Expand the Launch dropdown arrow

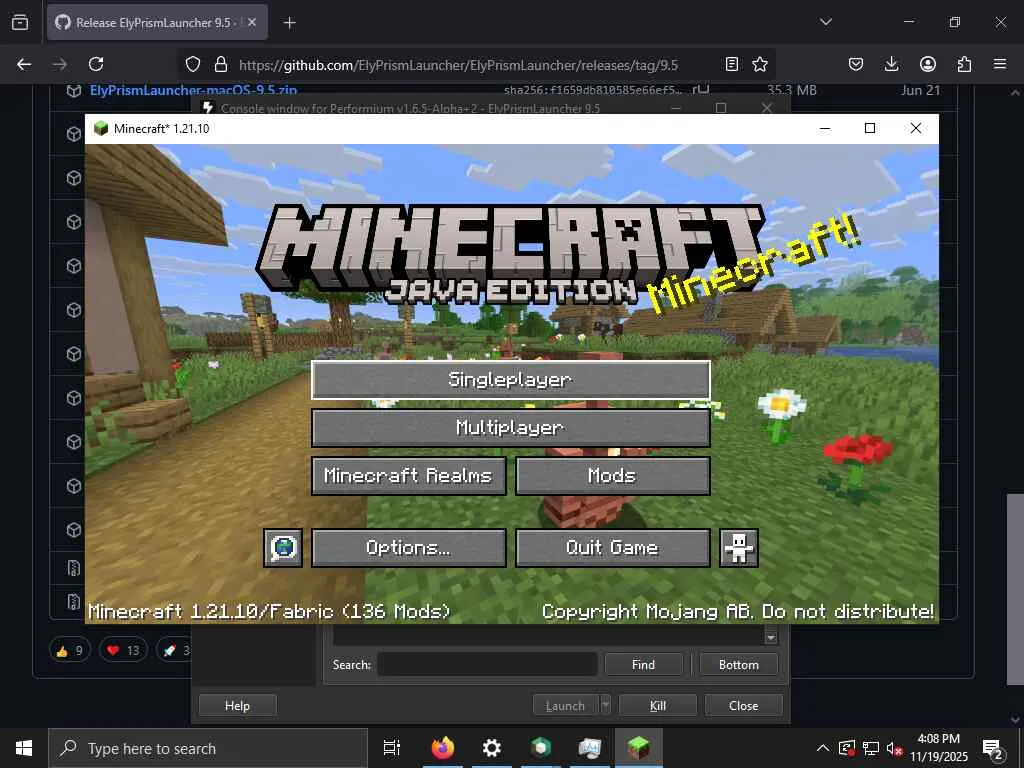pyautogui.click(x=605, y=706)
